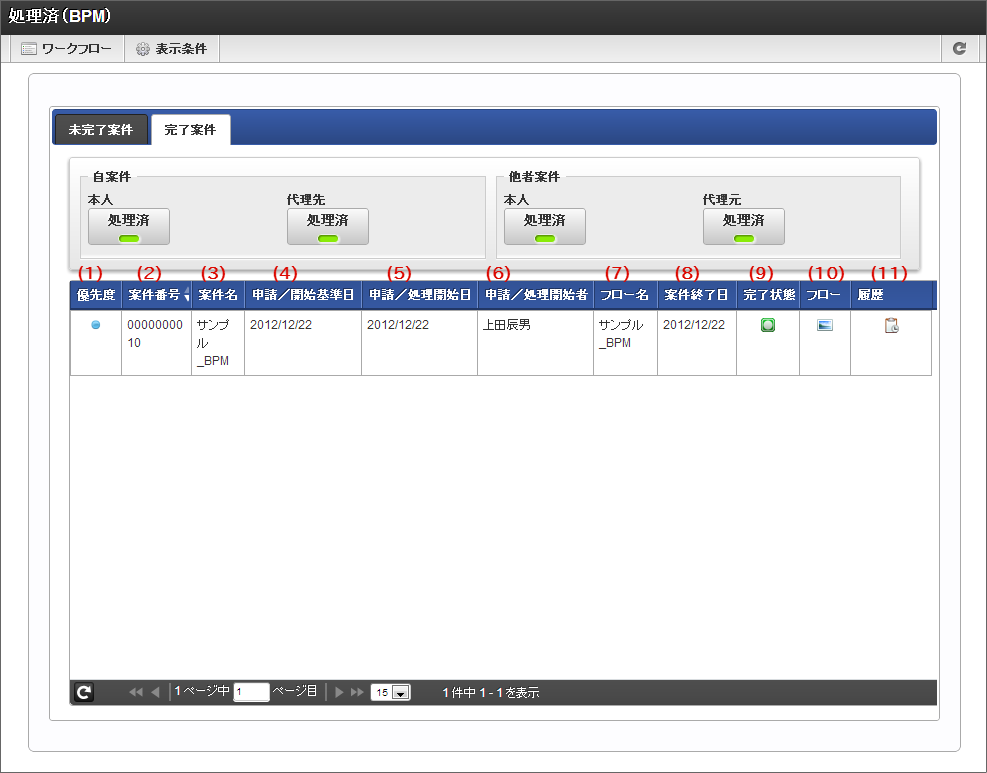Toggle 他者案件 代理元 処理済 button
The height and width of the screenshot is (773, 987).
pos(743,227)
